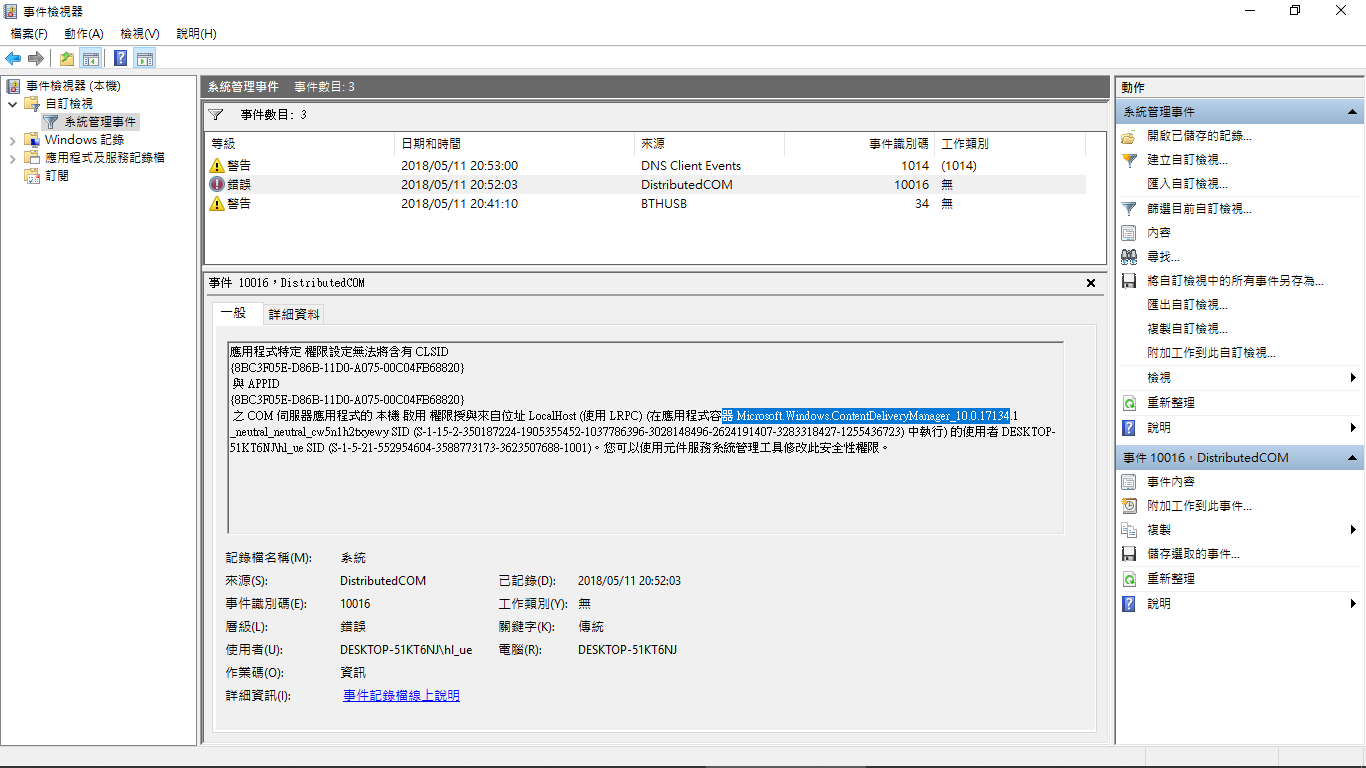Click the refresh icon in the event 10016 section
Viewport: 1366px width, 768px height.
tap(1129, 579)
